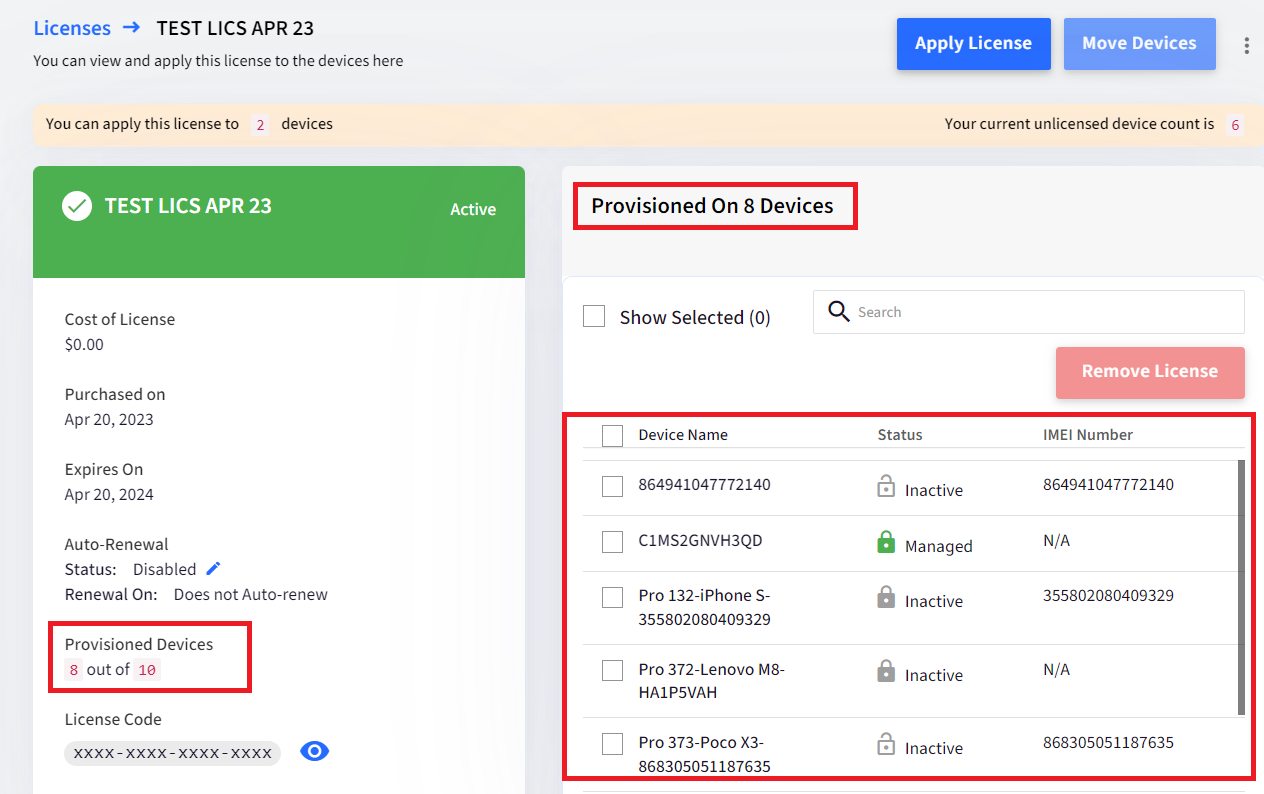Click the lock icon for device 864941047772140
The image size is (1264, 794).
click(x=885, y=487)
